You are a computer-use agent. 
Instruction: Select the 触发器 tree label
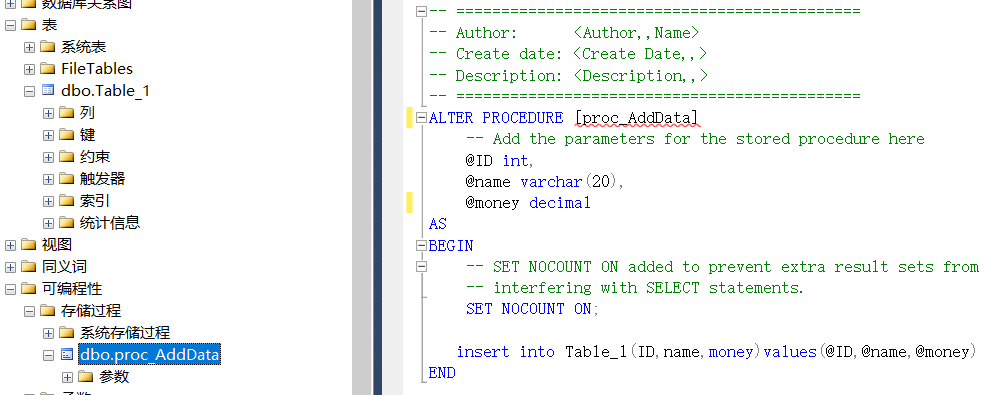click(103, 179)
